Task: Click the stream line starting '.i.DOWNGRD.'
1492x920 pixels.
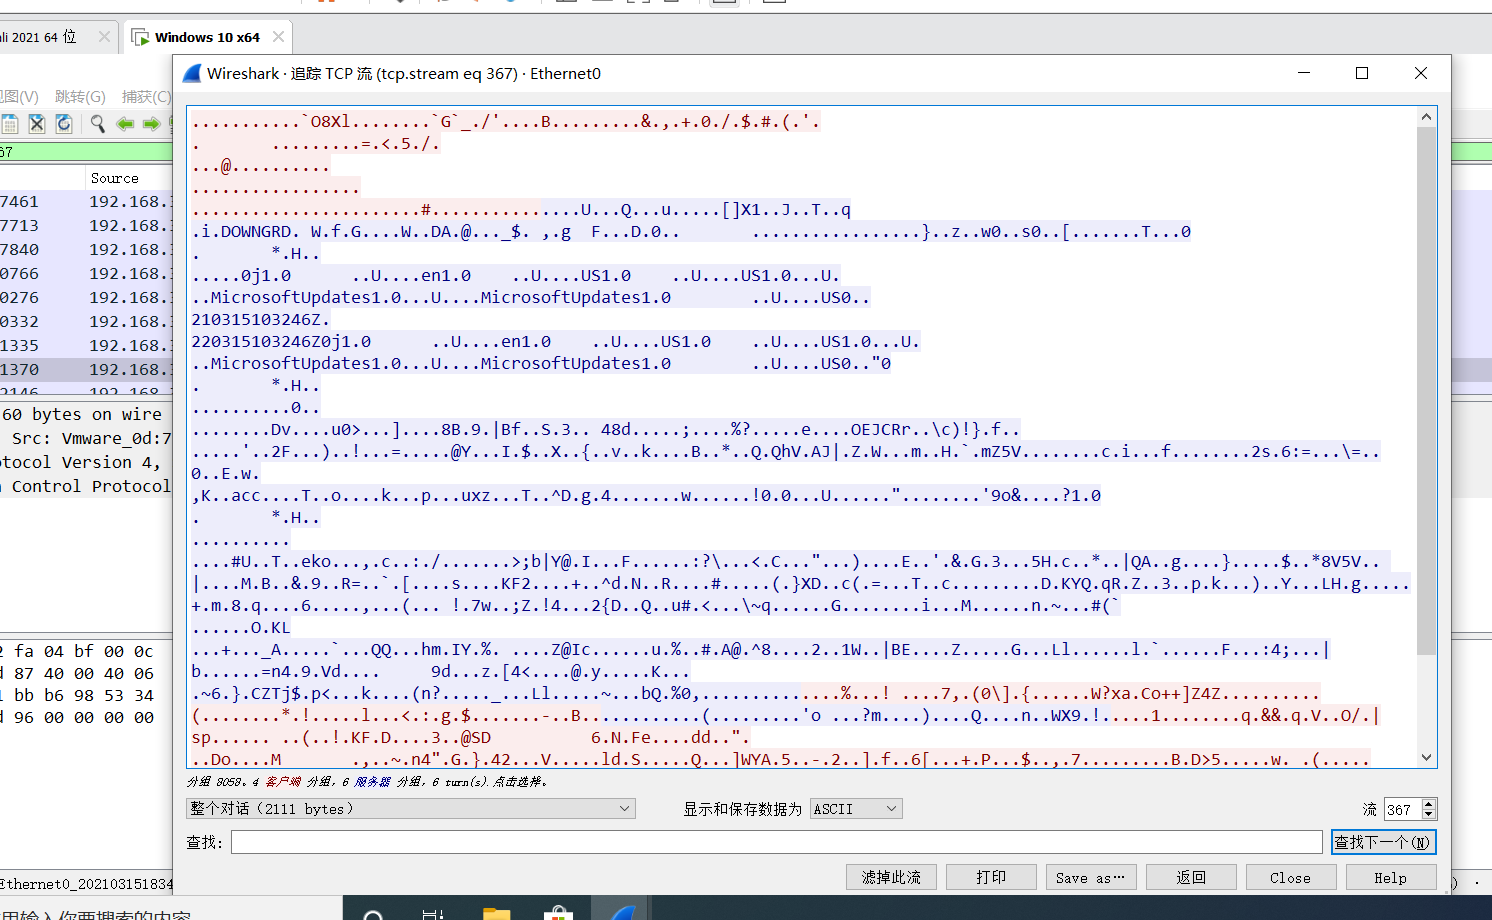Action: pyautogui.click(x=691, y=232)
